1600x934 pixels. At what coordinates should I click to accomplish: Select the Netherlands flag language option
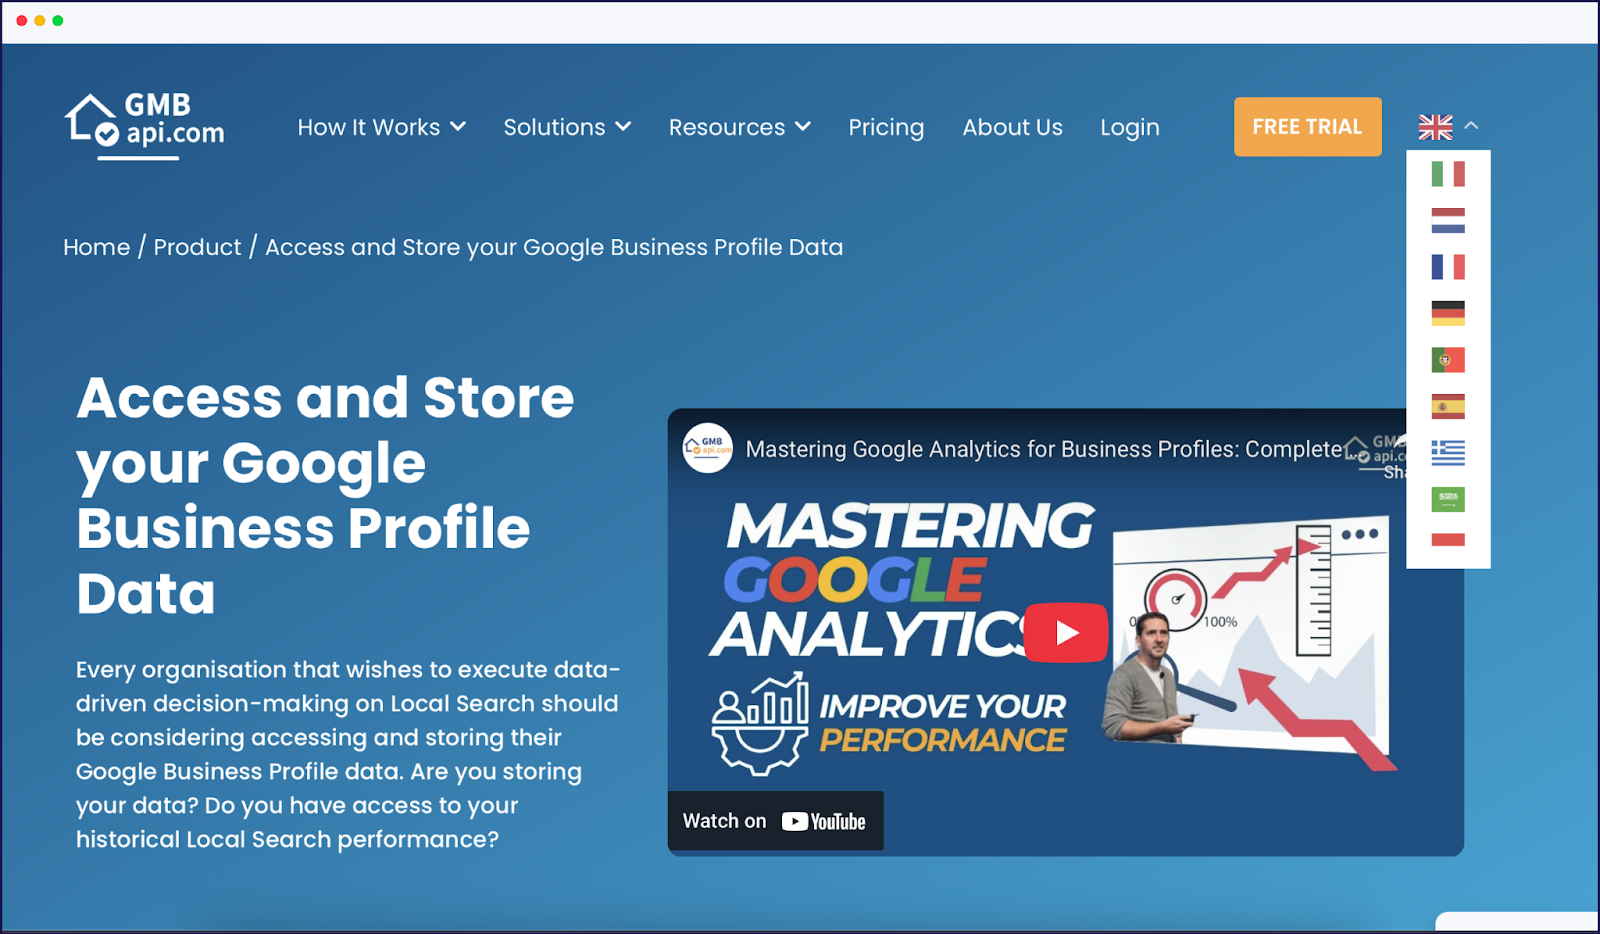click(1448, 220)
